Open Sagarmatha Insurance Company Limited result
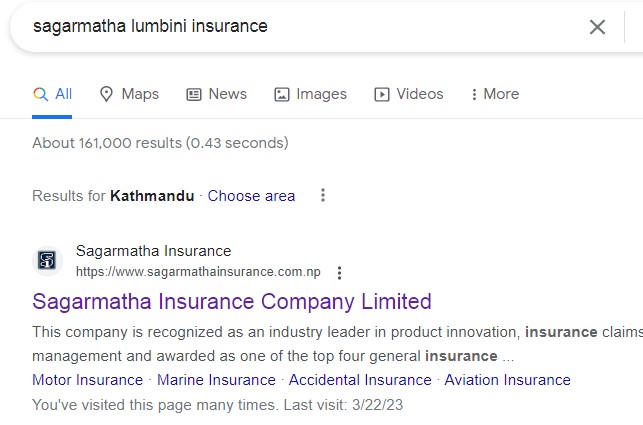The image size is (643, 425). [232, 301]
